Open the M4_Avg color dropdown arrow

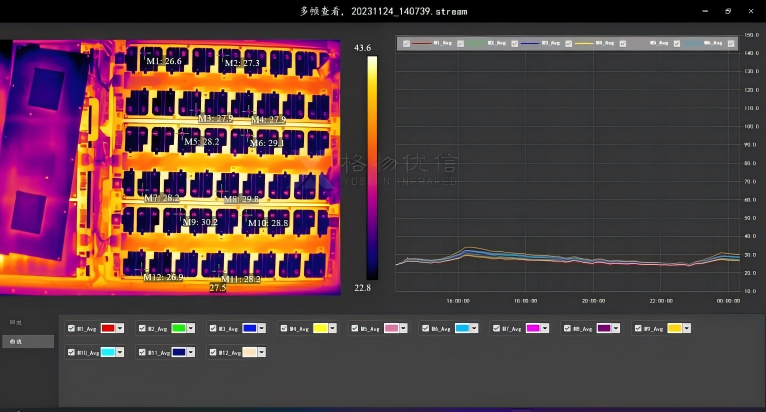click(333, 328)
